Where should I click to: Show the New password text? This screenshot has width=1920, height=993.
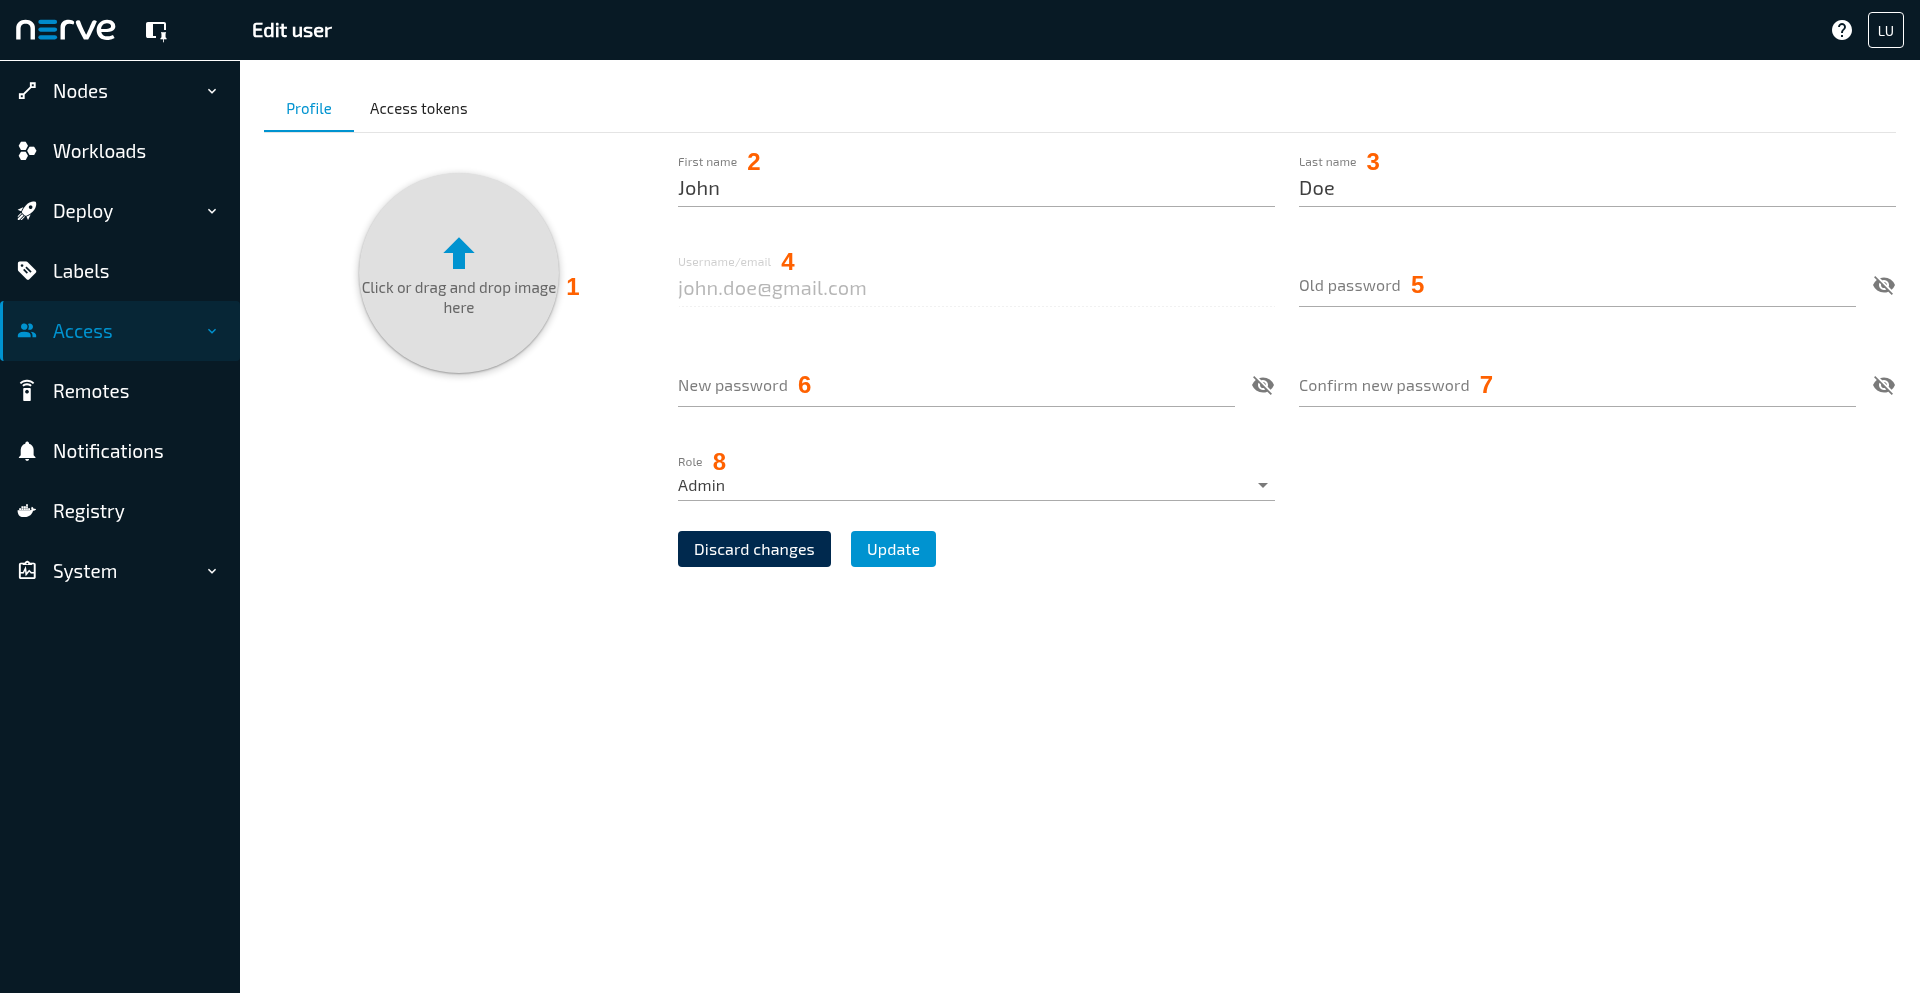(1262, 386)
